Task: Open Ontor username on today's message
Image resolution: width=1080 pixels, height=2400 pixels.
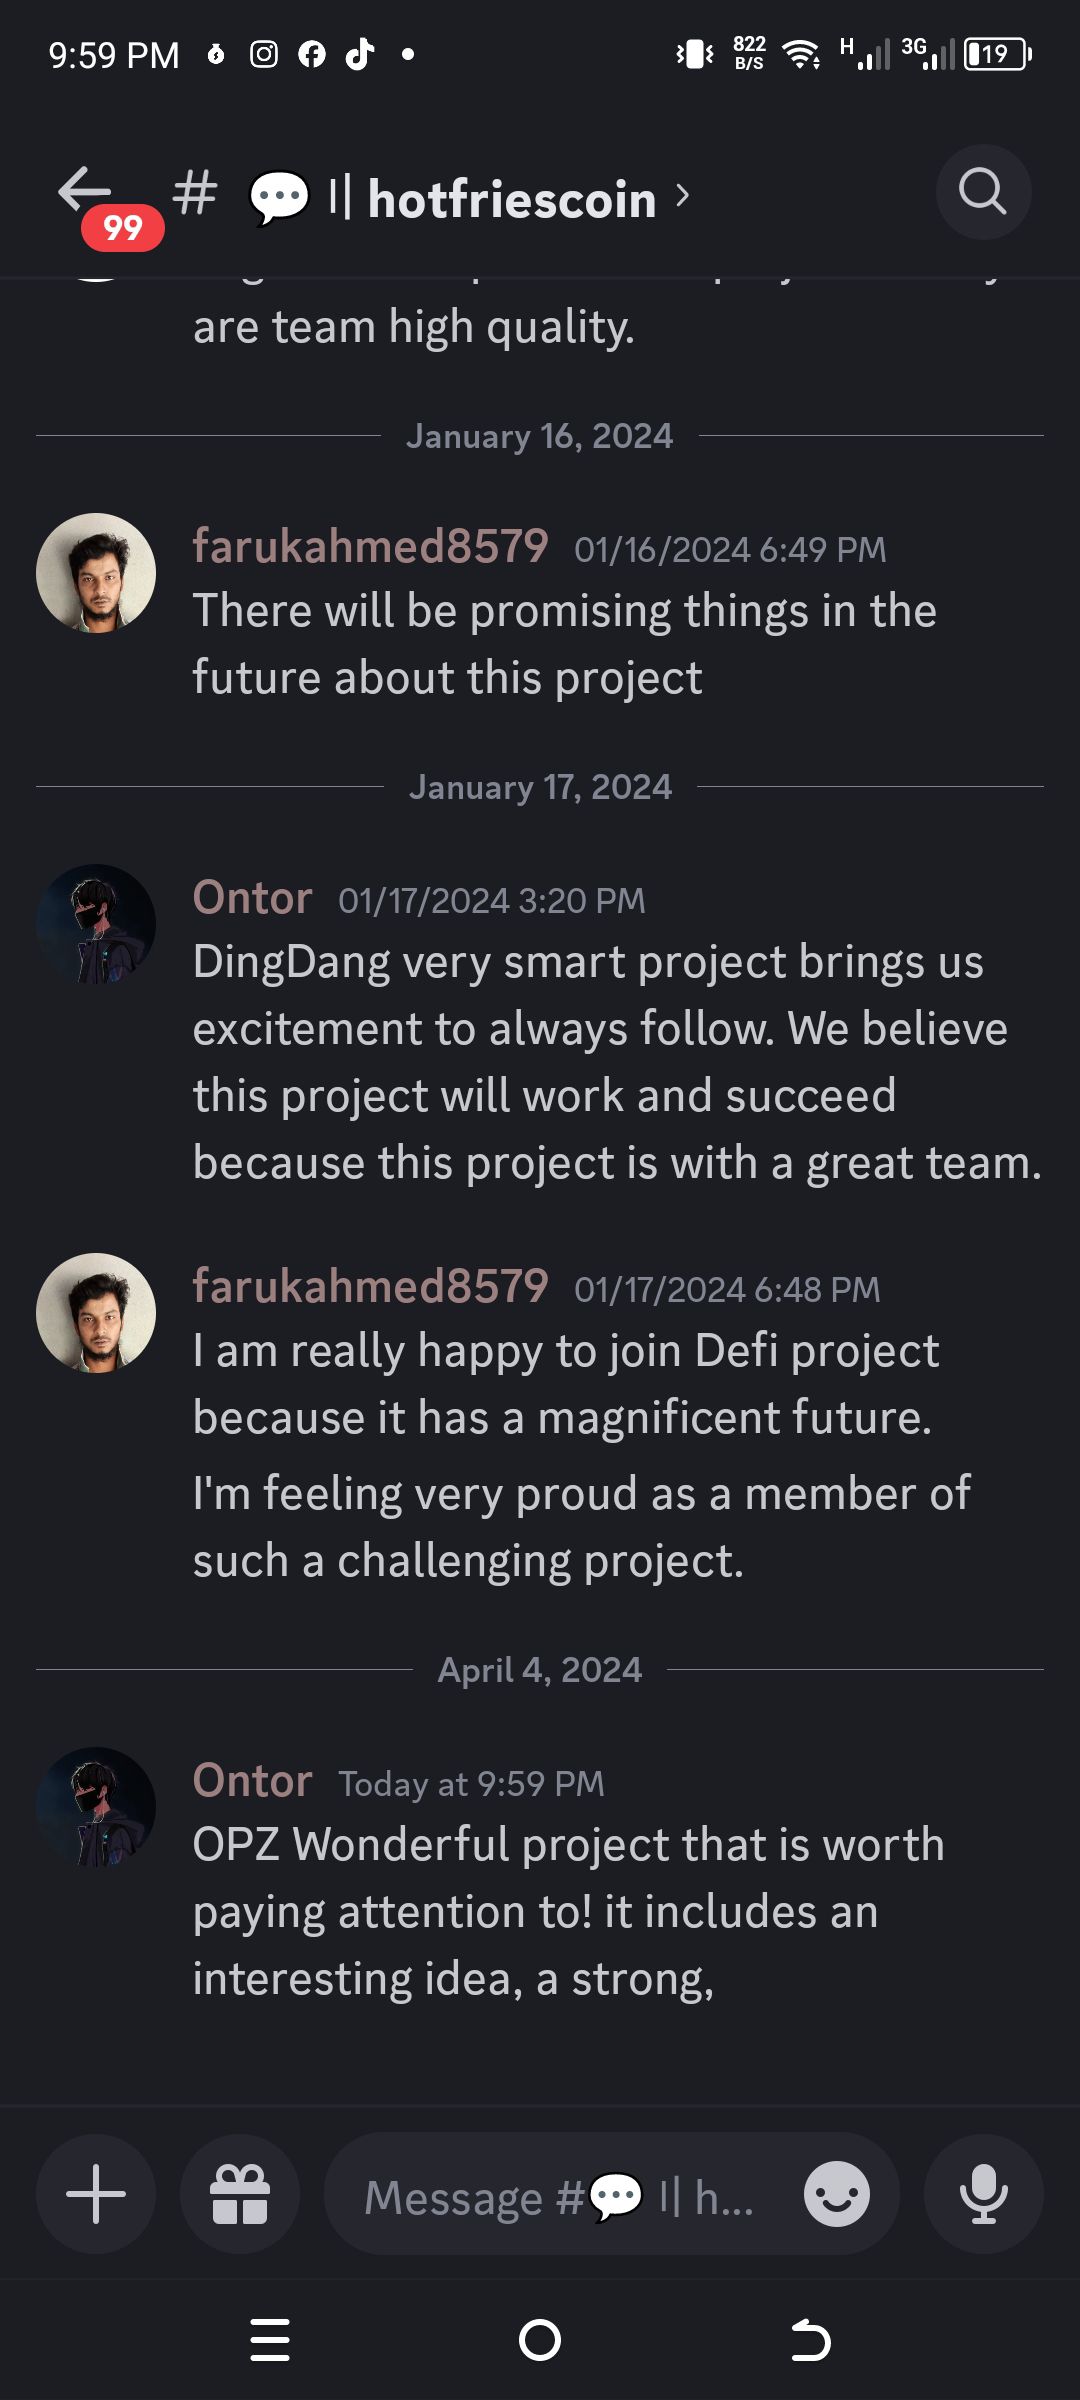Action: tap(253, 1781)
